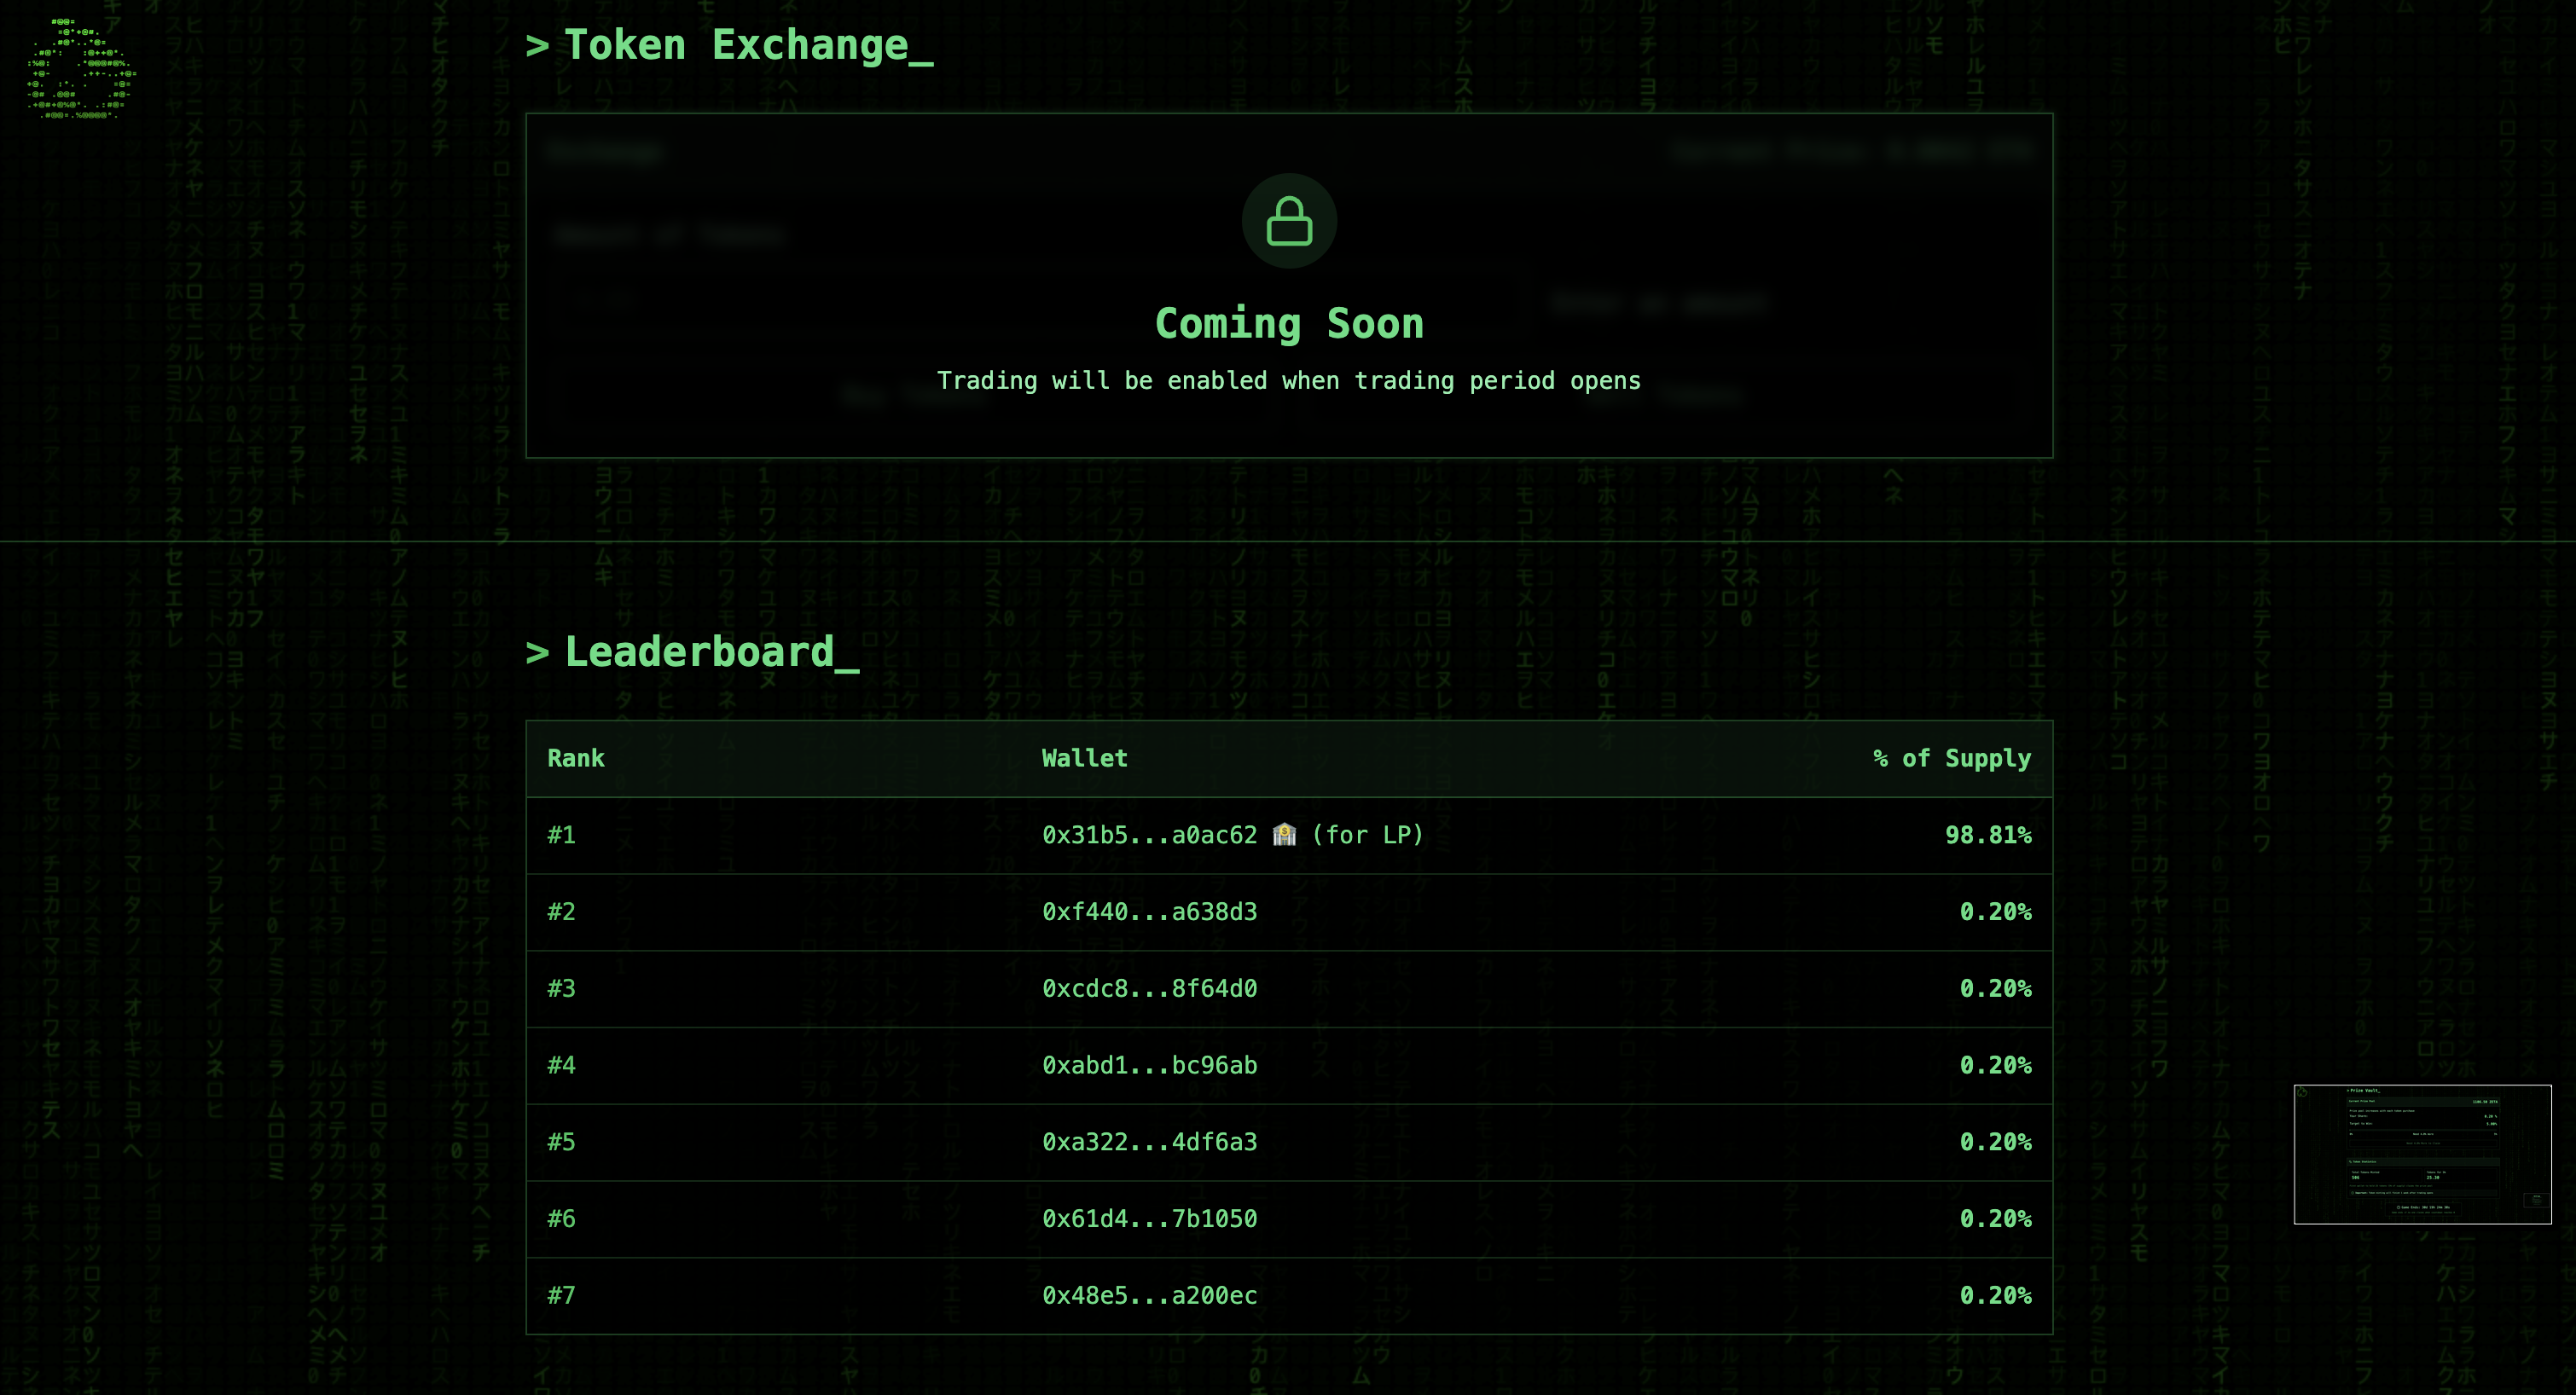Image resolution: width=2576 pixels, height=1395 pixels.
Task: Click 0.20% supply in row #7
Action: pyautogui.click(x=1995, y=1296)
